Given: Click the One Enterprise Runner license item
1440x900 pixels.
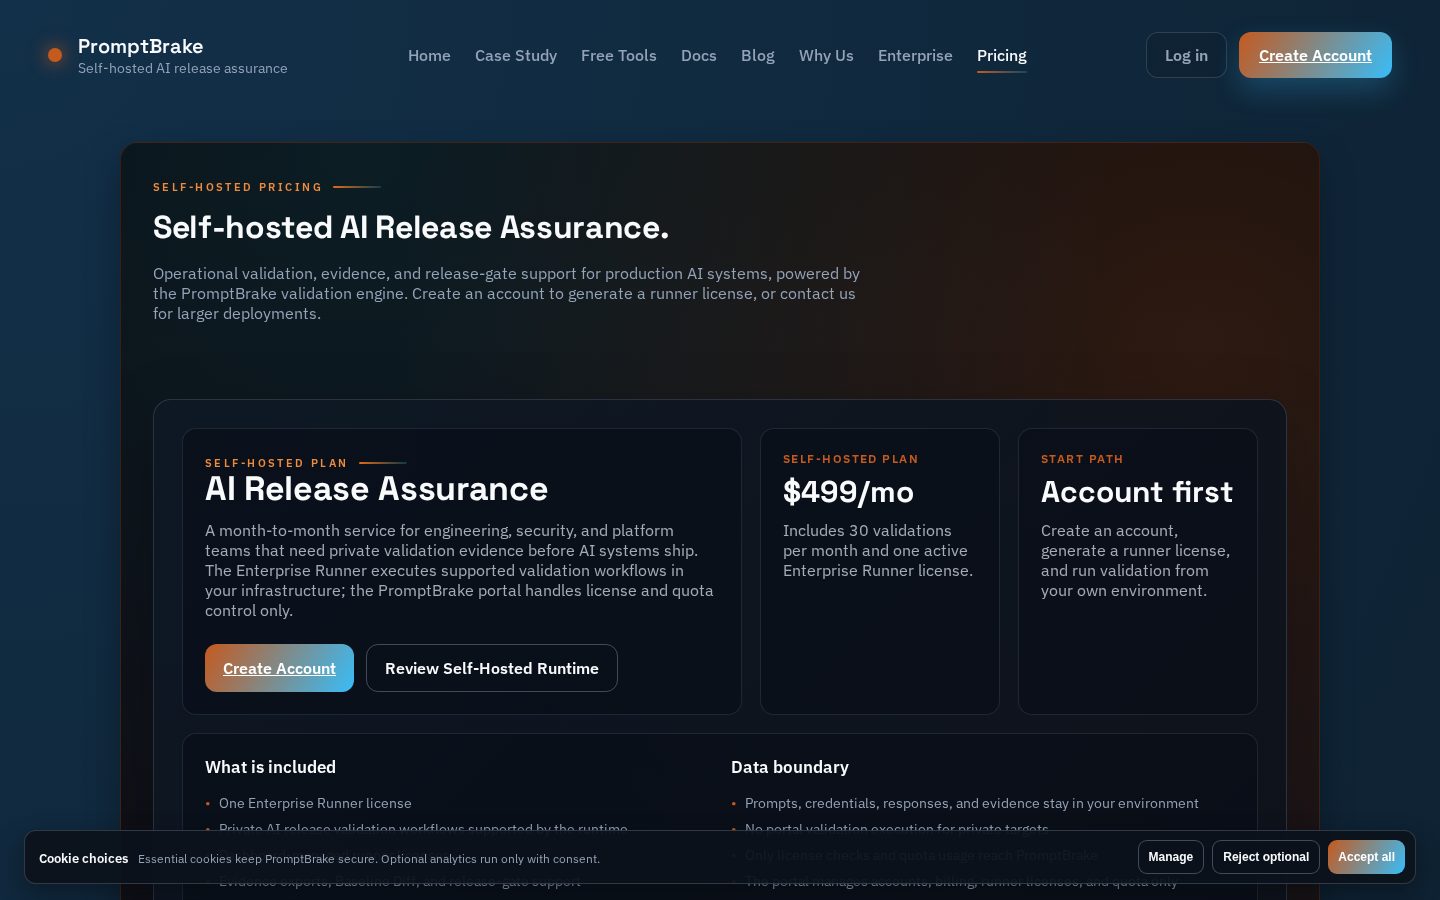Looking at the screenshot, I should (x=315, y=803).
